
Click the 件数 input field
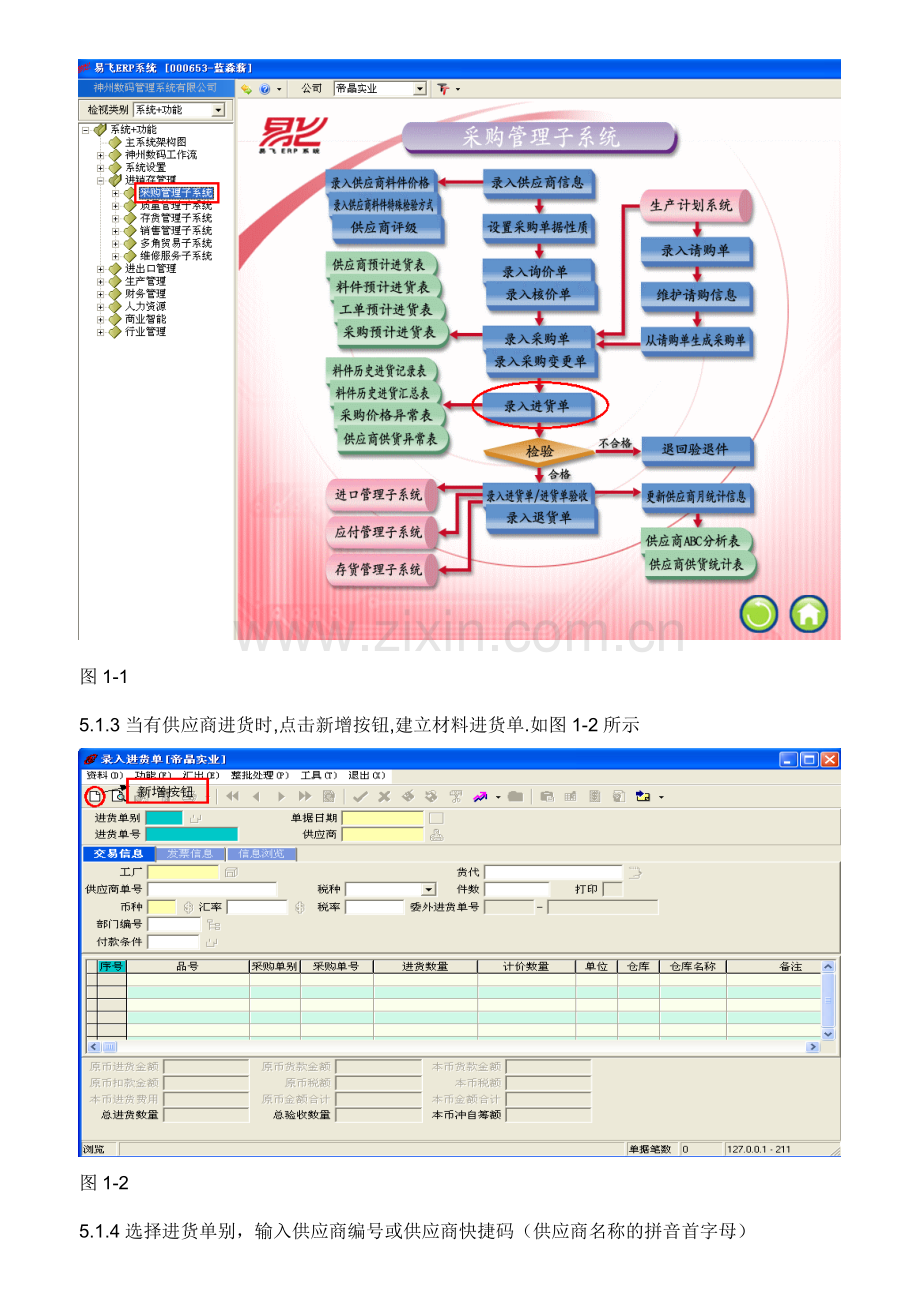(517, 889)
